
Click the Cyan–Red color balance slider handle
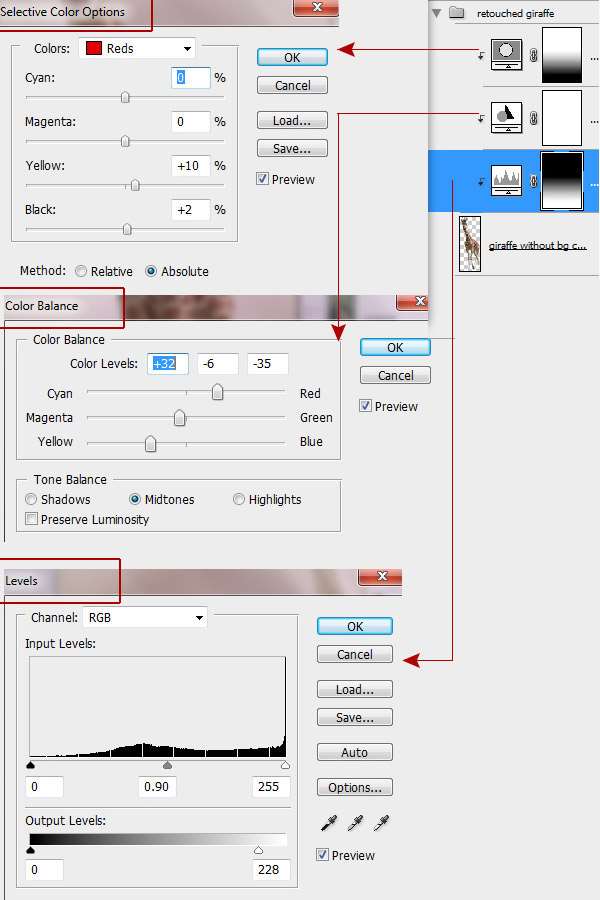coord(216,393)
